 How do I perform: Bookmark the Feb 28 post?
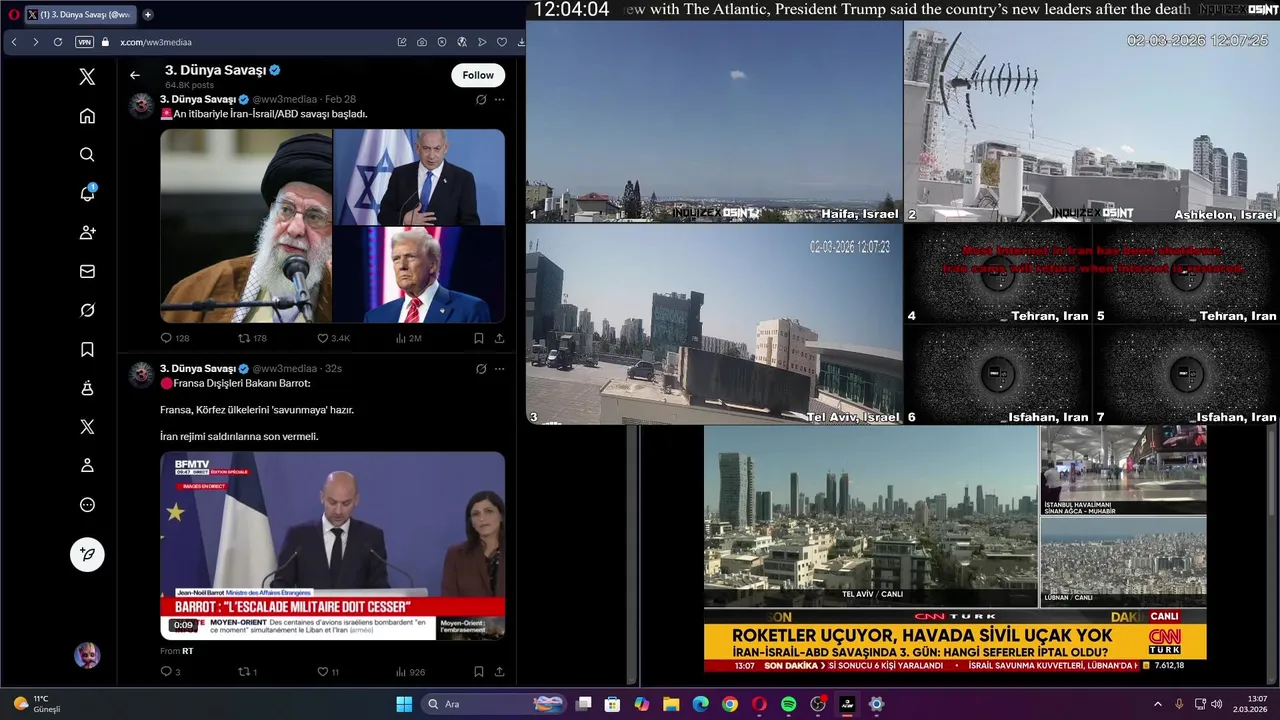click(479, 338)
